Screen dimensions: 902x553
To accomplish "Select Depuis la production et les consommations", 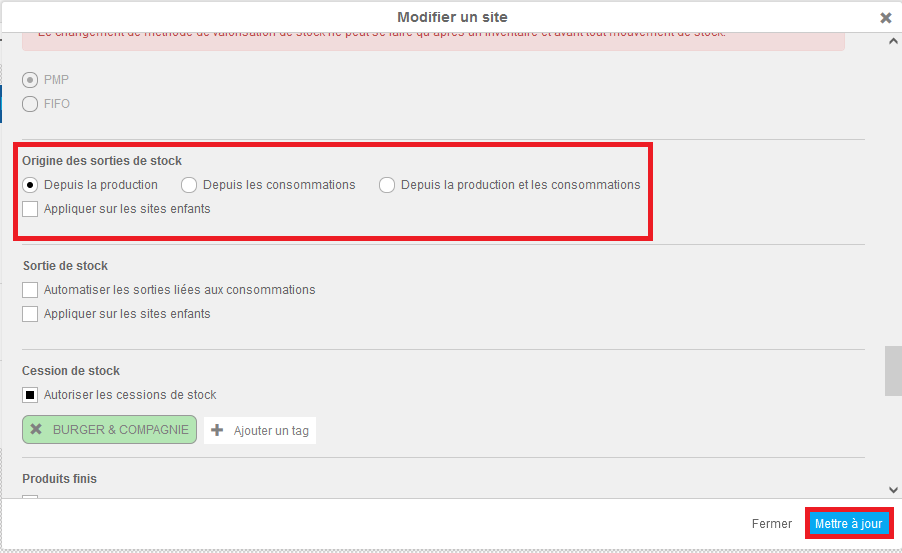I will [387, 185].
